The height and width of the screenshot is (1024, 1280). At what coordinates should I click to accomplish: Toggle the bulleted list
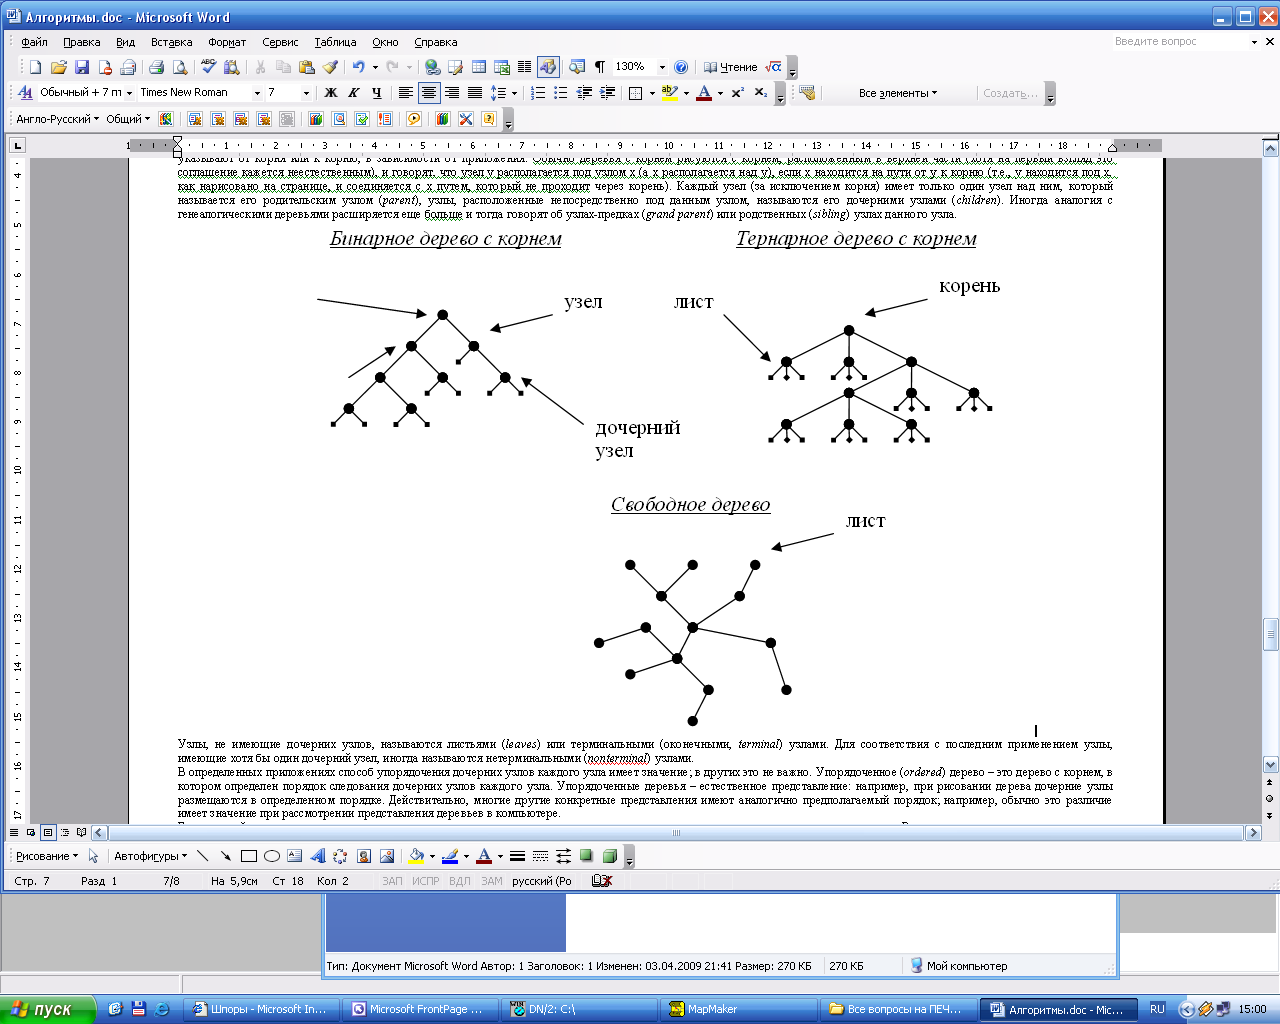[561, 93]
